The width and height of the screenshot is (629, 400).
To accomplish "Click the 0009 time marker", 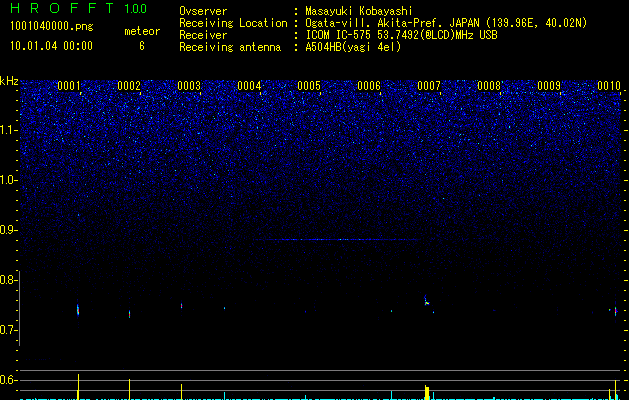I will (549, 86).
